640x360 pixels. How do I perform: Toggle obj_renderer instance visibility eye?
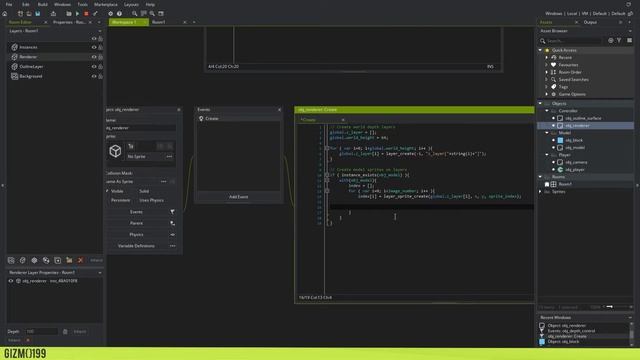tap(11, 281)
